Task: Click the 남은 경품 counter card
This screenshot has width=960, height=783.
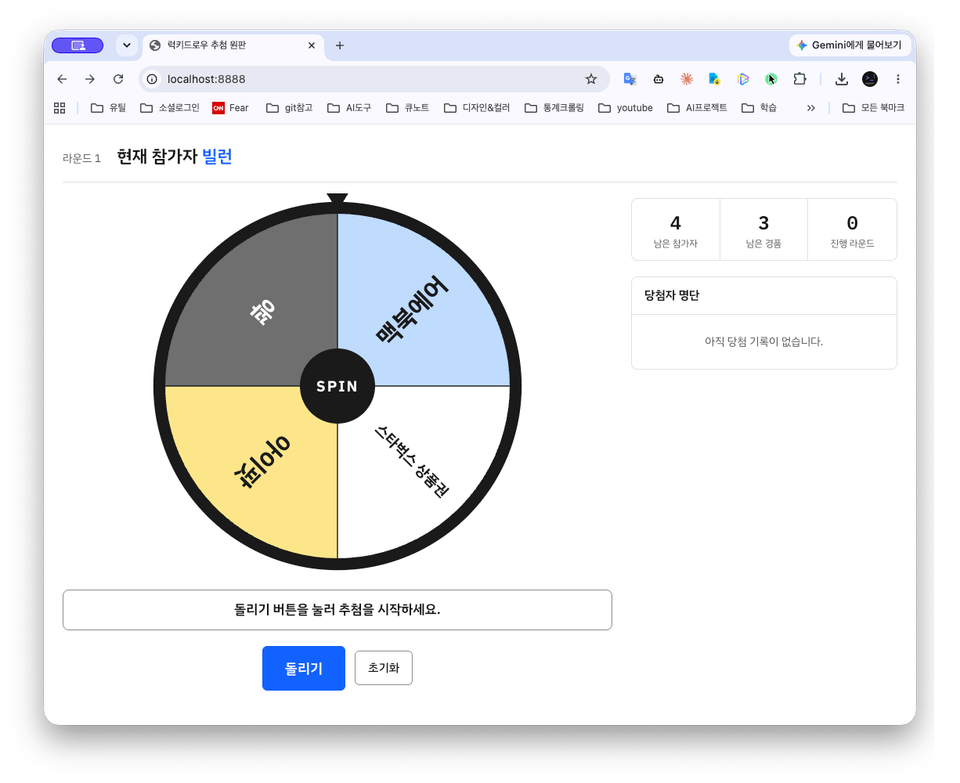Action: 763,230
